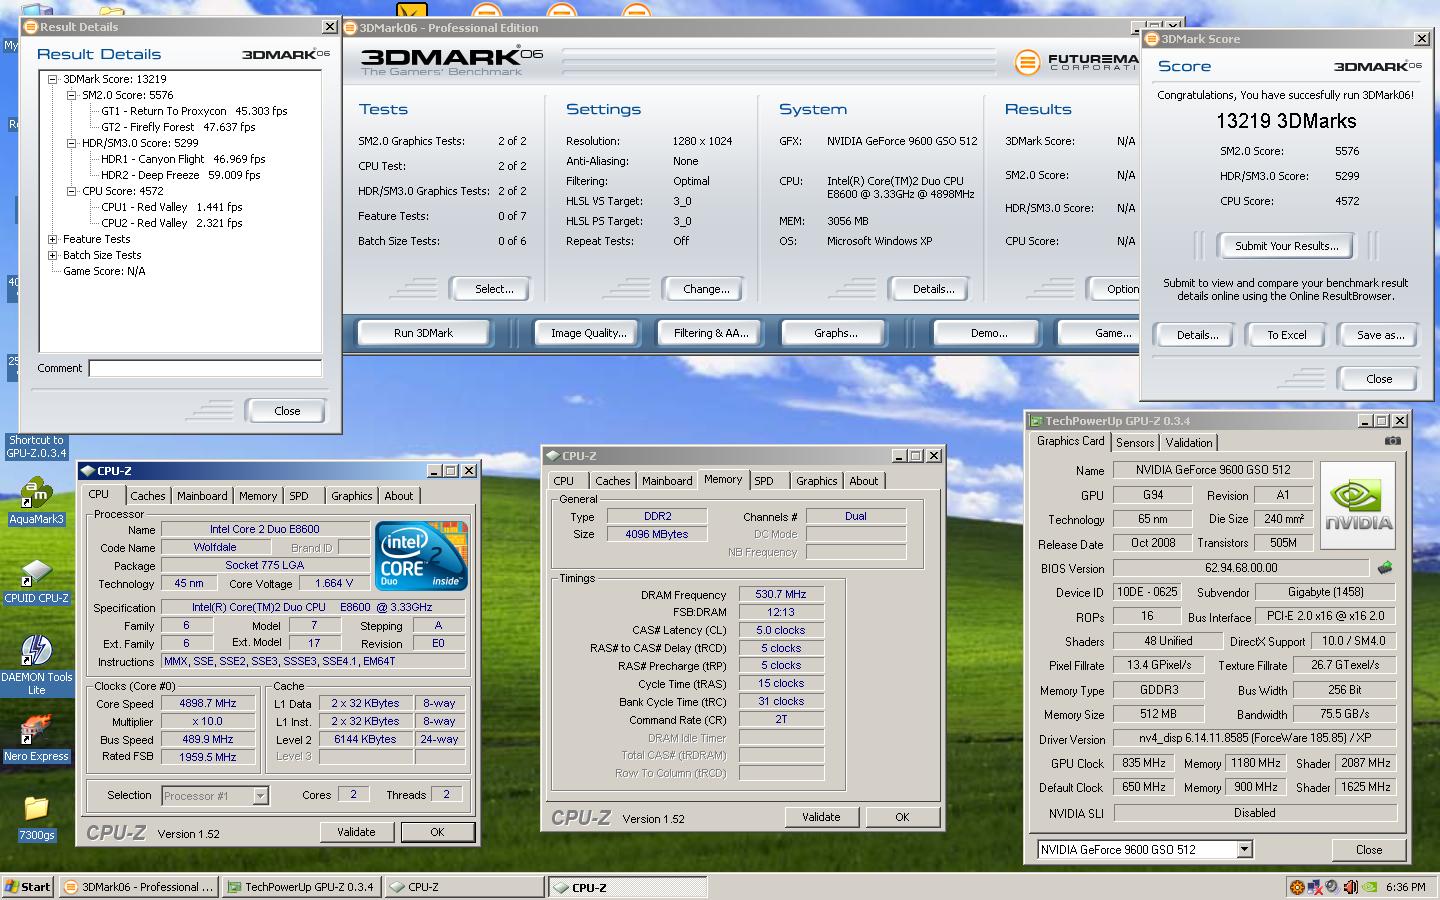Click the Demo button in 3DMark06
This screenshot has width=1440, height=900.
pos(989,333)
